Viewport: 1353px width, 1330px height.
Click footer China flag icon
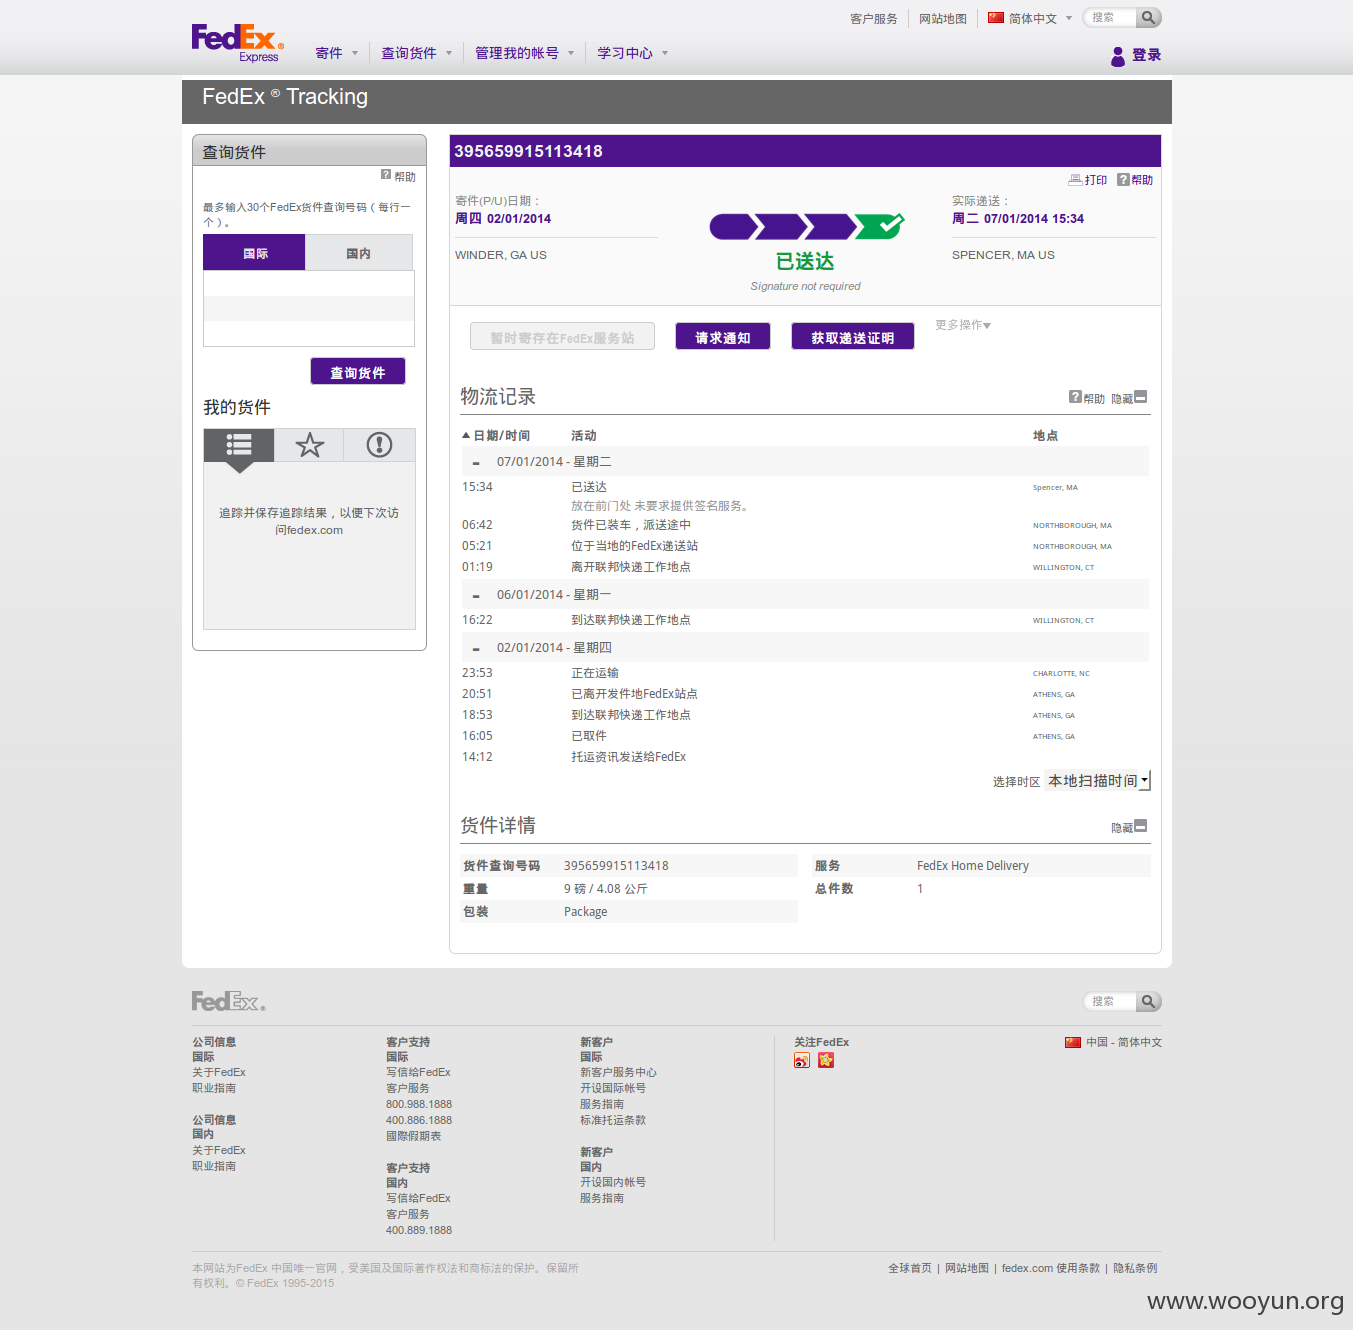pos(1073,1042)
